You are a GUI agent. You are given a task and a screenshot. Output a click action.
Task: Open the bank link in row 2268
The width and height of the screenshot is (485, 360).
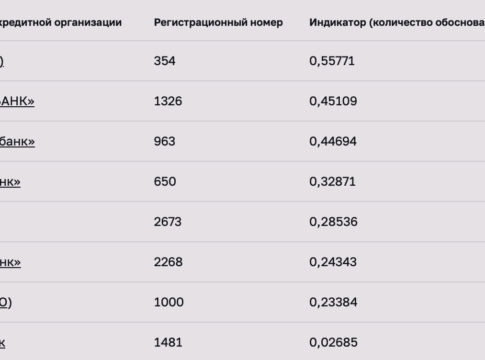click(x=10, y=262)
